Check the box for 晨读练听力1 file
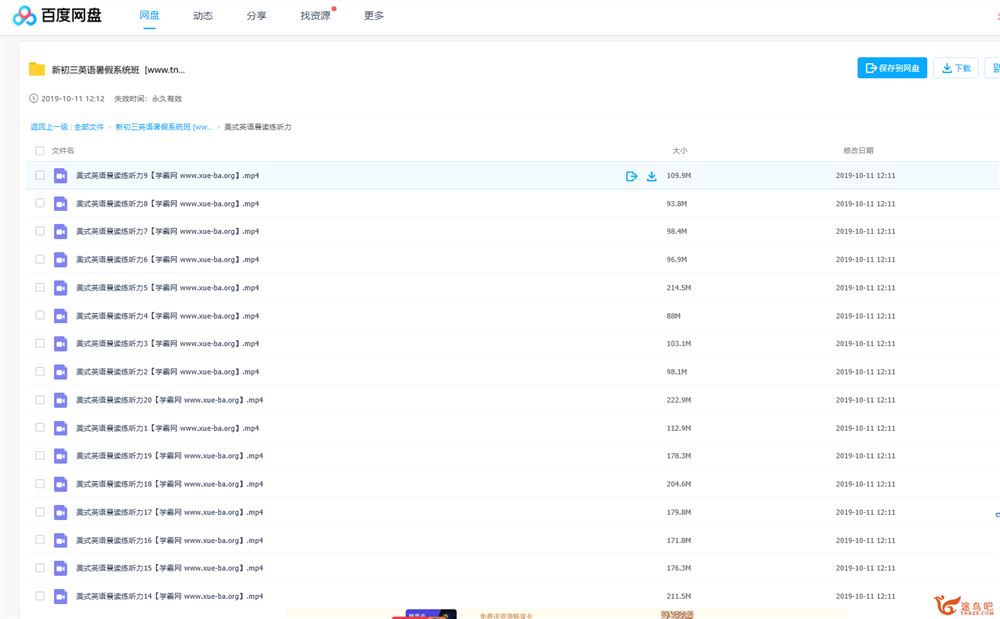Viewport: 1000px width, 619px height. [40, 428]
